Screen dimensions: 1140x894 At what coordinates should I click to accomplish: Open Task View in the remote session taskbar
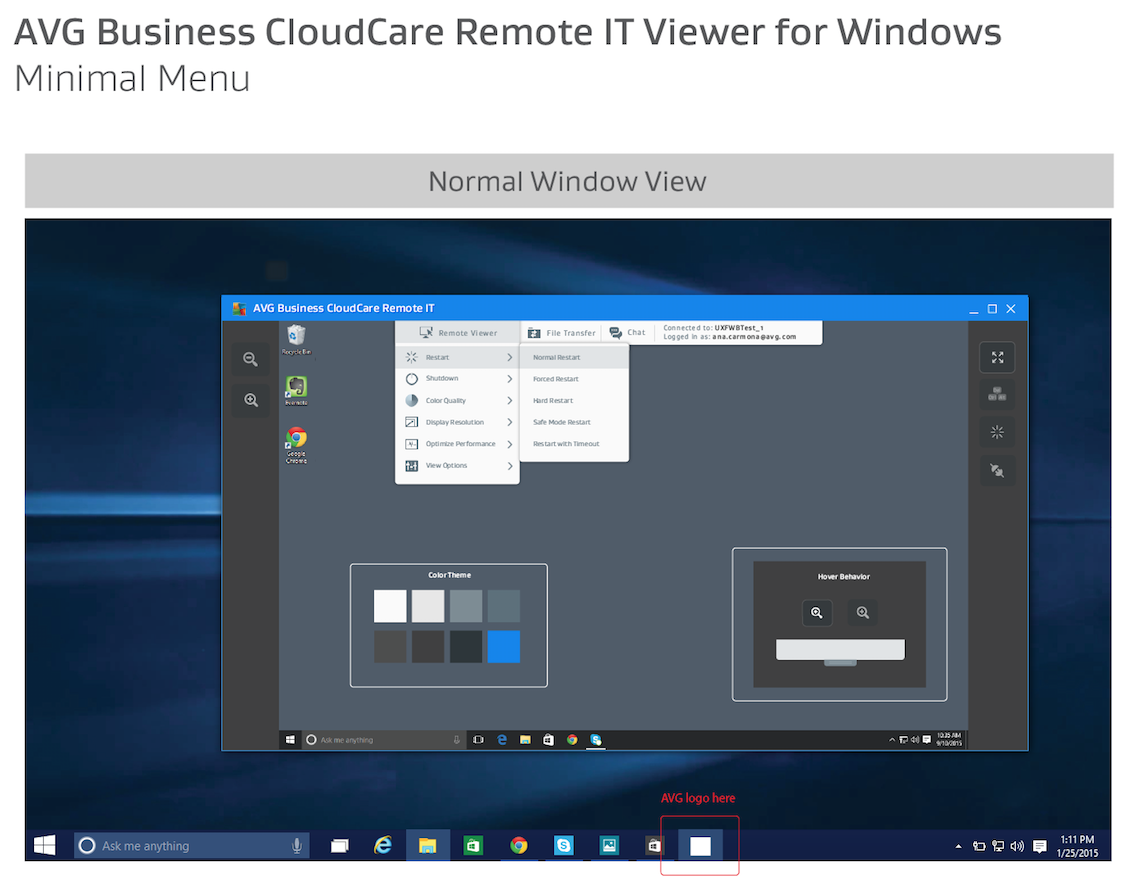pos(478,740)
